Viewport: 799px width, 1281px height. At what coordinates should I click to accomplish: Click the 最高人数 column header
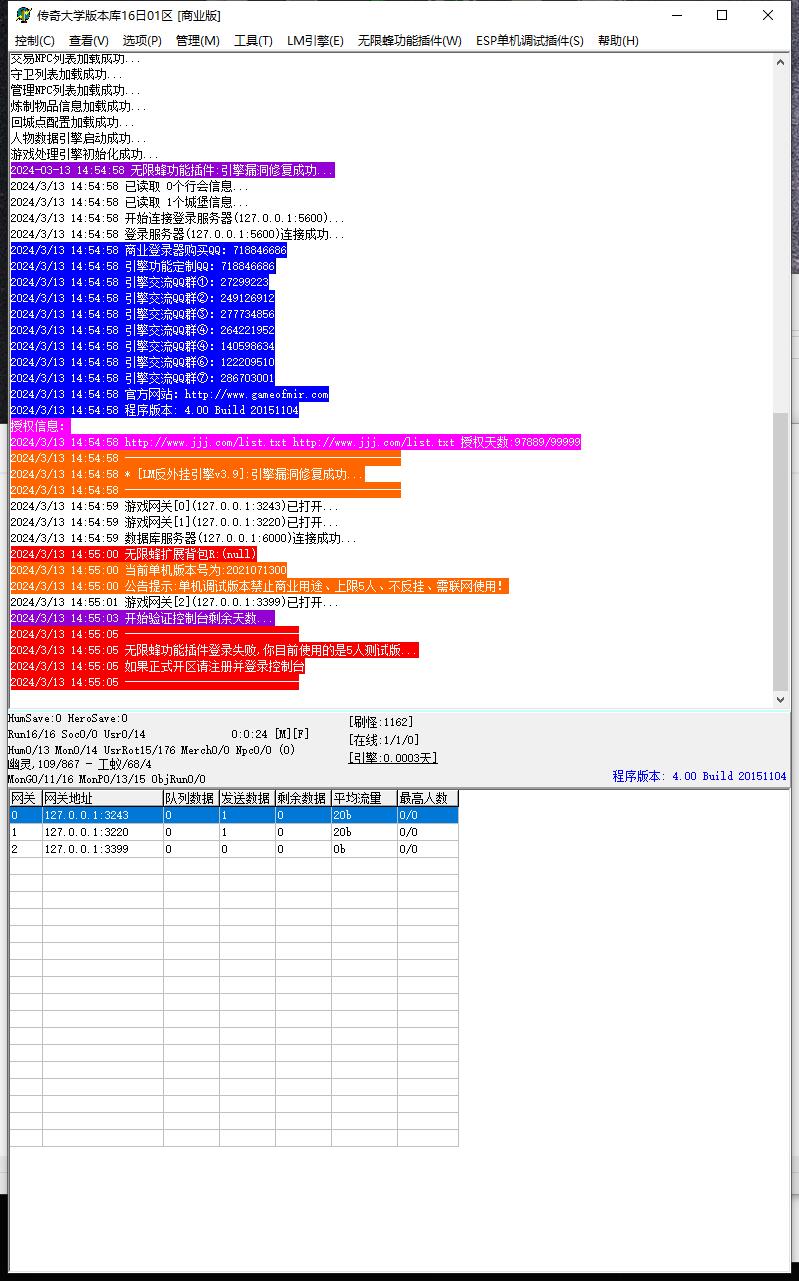(427, 798)
